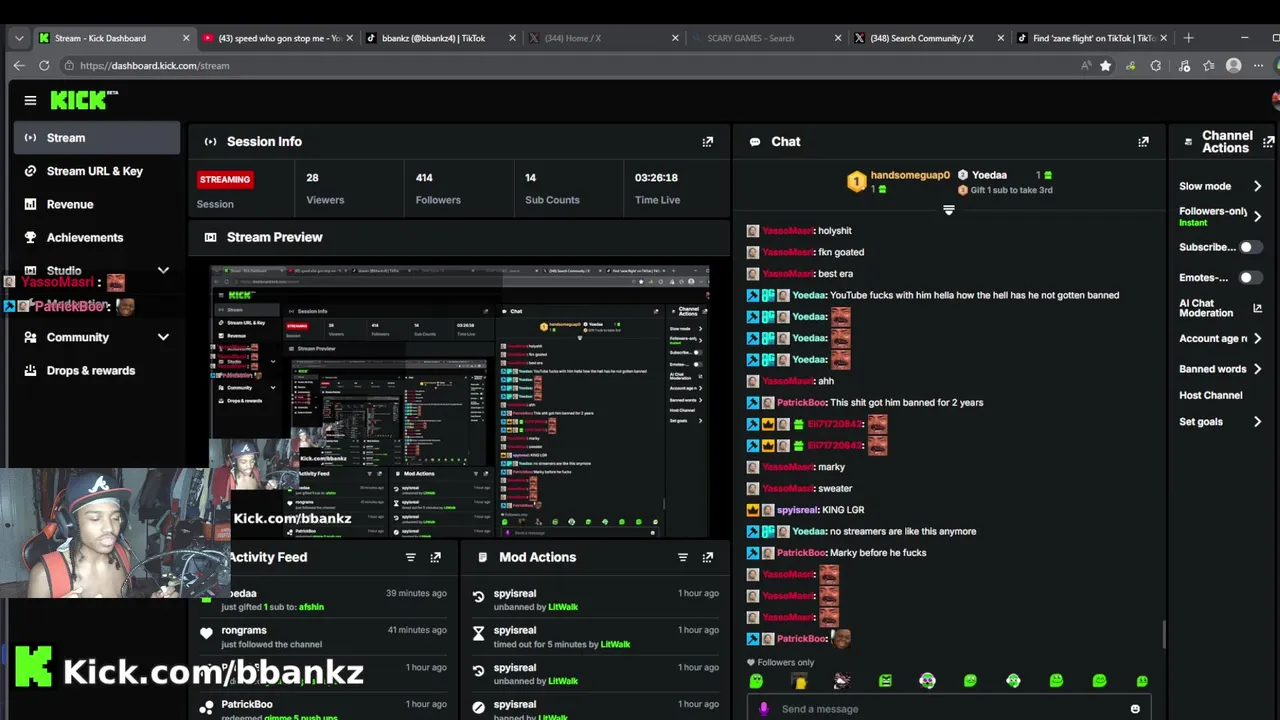
Task: Open the hamburger menu beside Kick logo
Action: 30,100
